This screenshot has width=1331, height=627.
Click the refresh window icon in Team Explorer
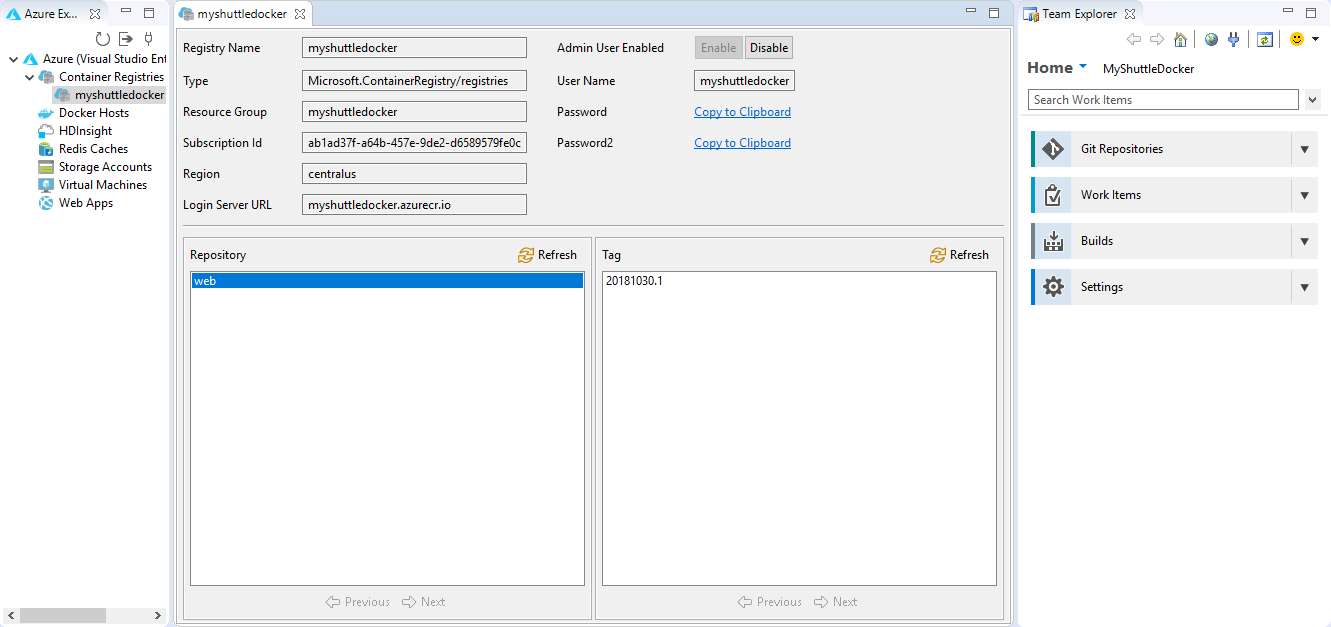click(x=1265, y=39)
